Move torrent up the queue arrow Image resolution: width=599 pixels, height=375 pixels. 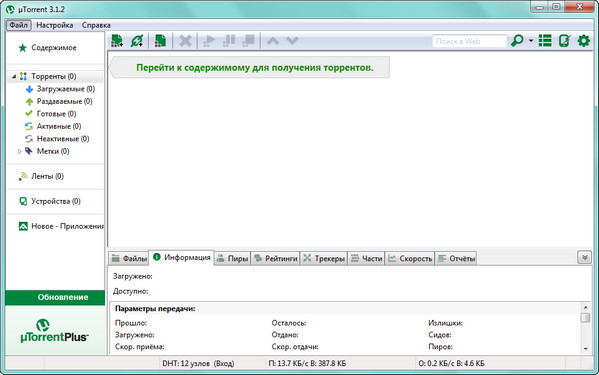click(273, 40)
